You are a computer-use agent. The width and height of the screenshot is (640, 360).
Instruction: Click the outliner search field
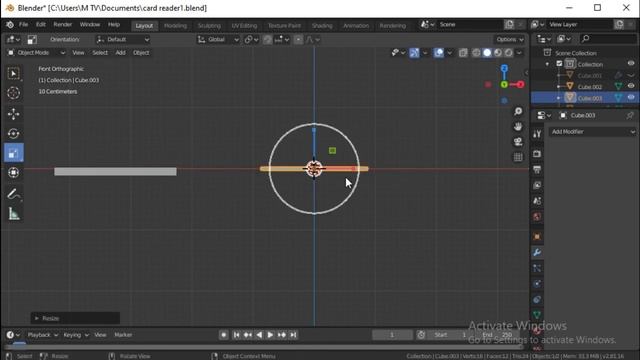(x=608, y=39)
